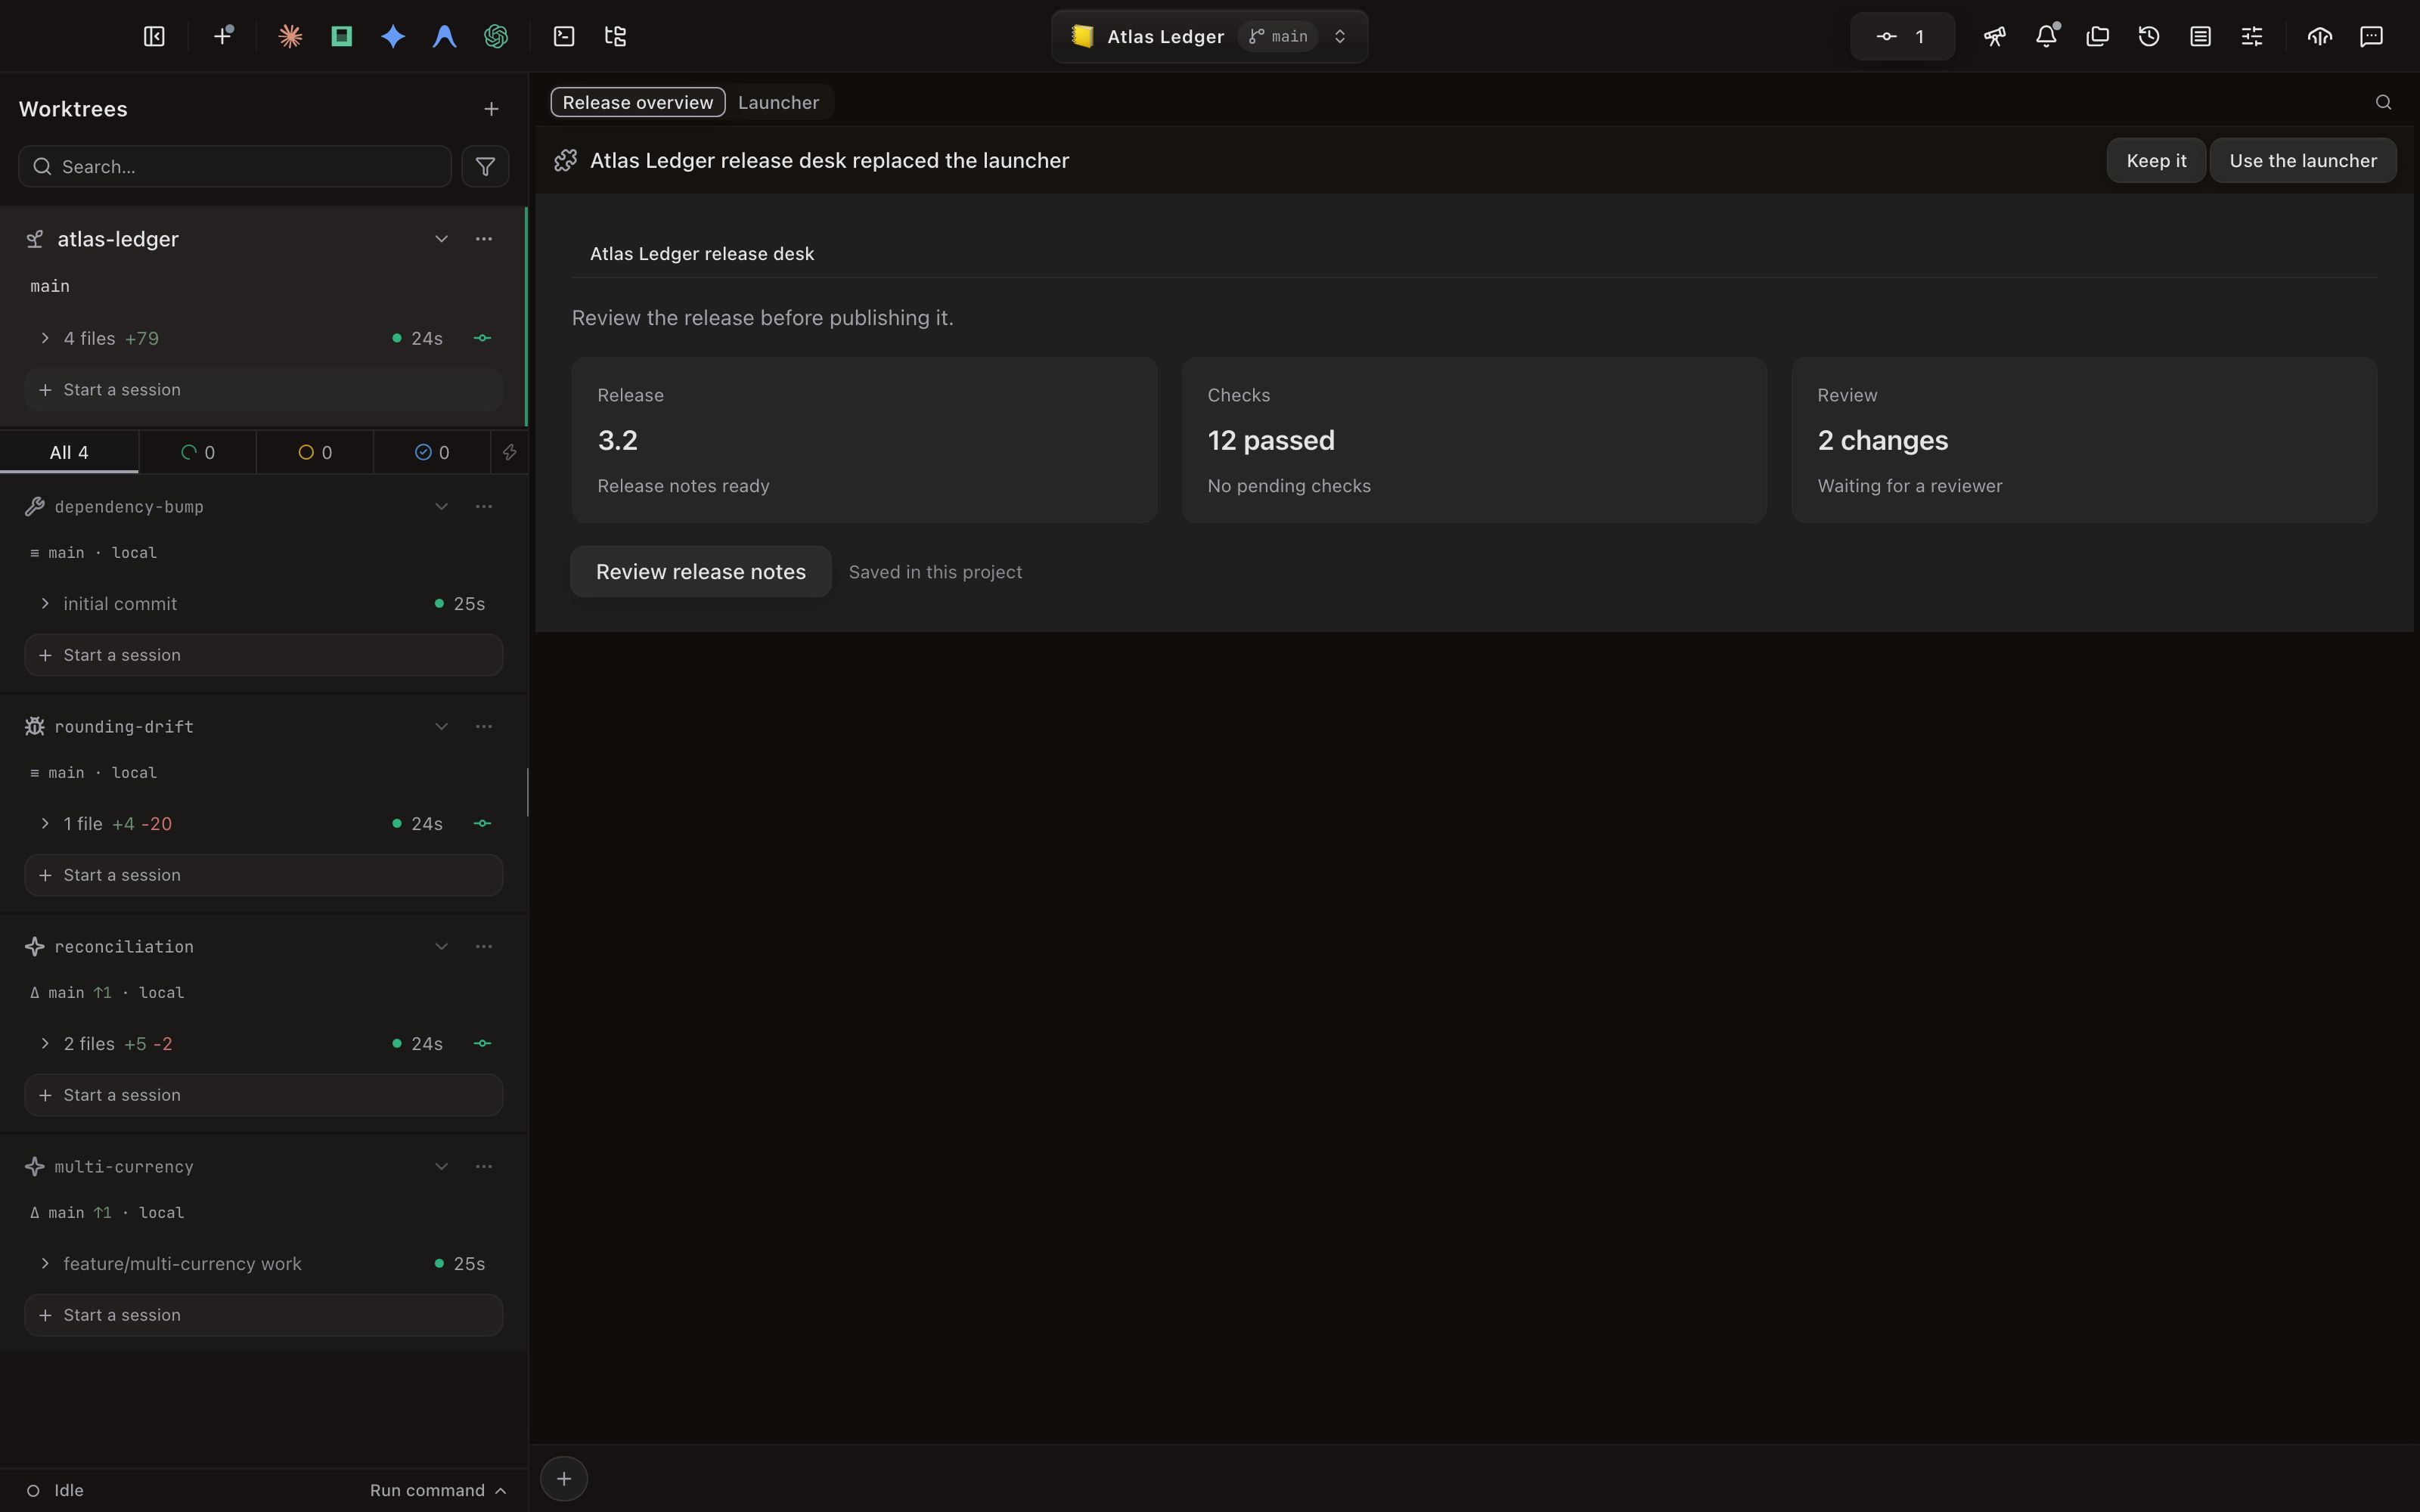Open Run command menu in status bar
The image size is (2420, 1512).
click(438, 1490)
